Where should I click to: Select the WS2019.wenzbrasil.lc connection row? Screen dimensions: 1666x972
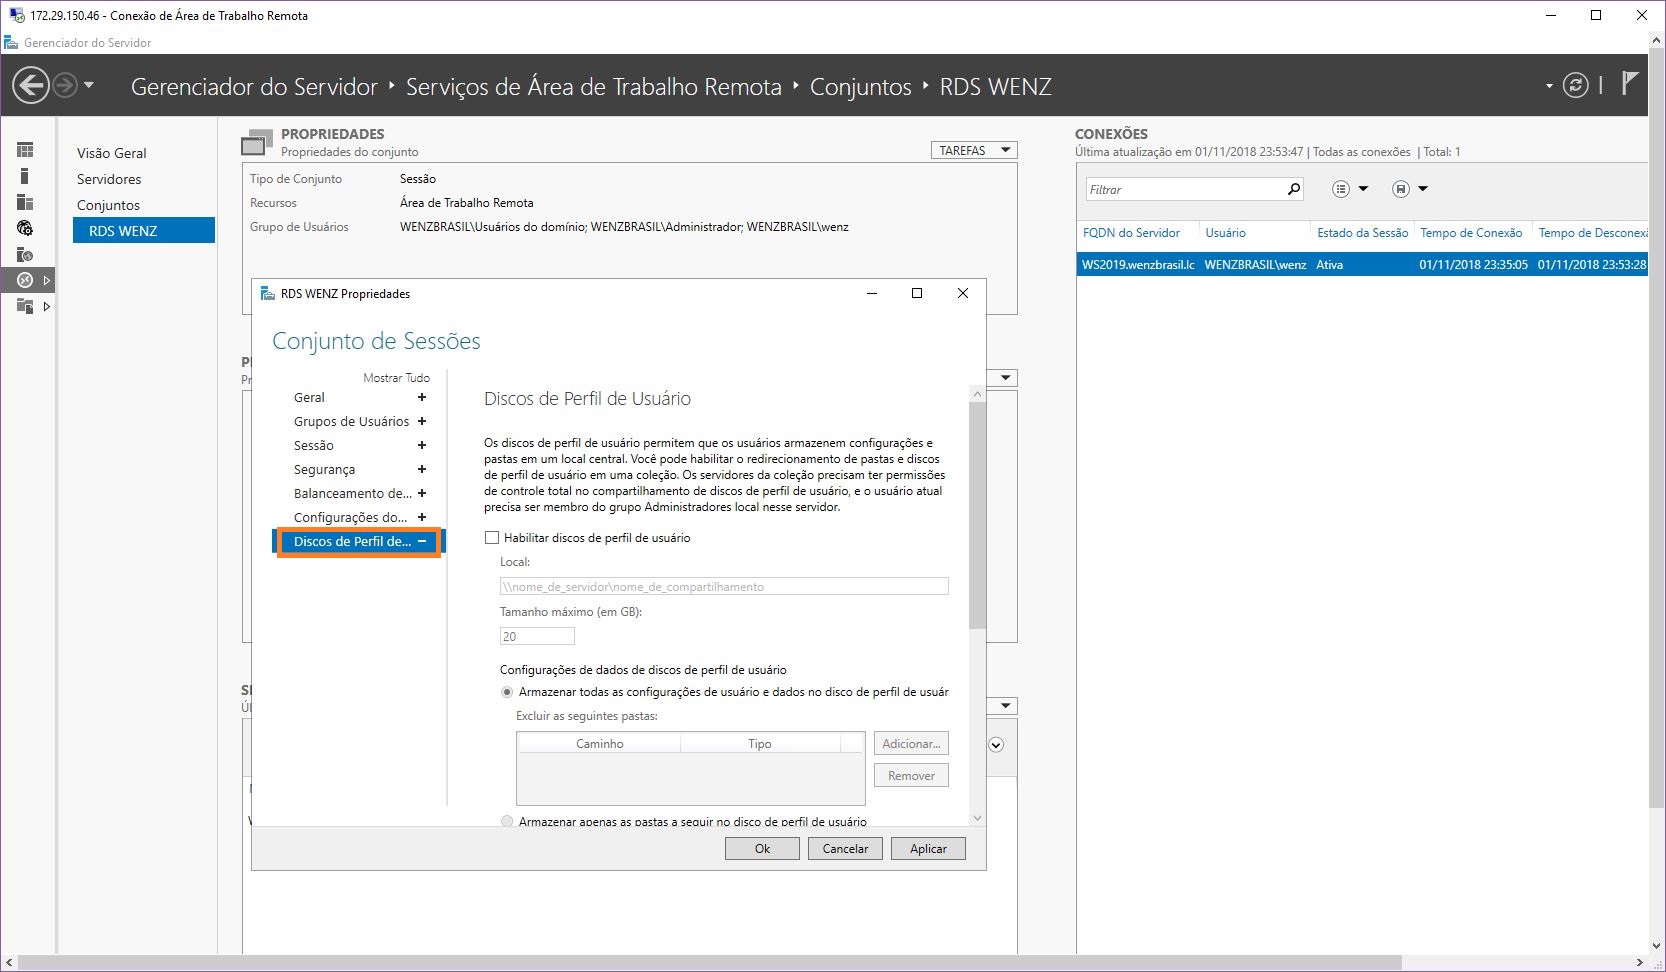[1362, 264]
